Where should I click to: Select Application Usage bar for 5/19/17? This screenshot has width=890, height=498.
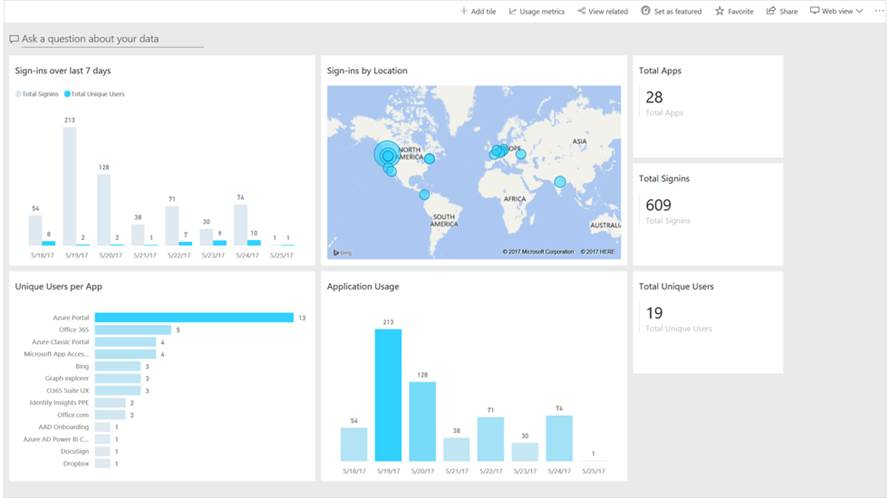[388, 395]
